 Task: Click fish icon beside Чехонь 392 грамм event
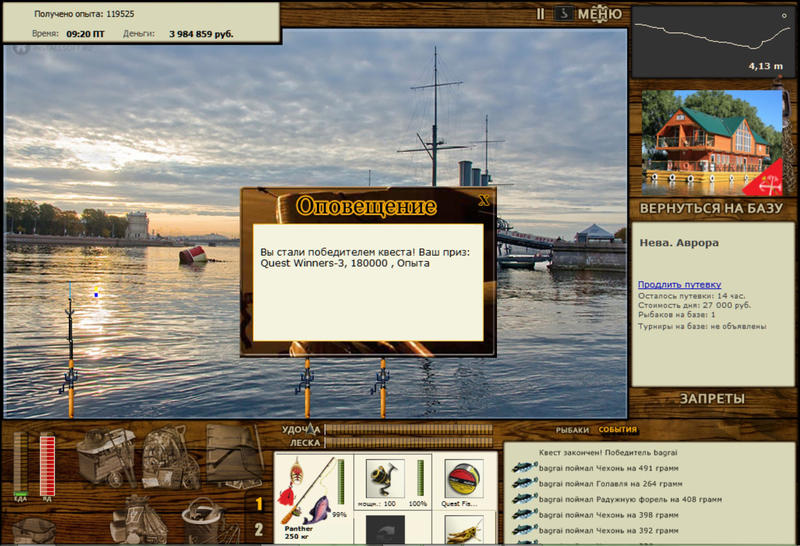click(524, 530)
